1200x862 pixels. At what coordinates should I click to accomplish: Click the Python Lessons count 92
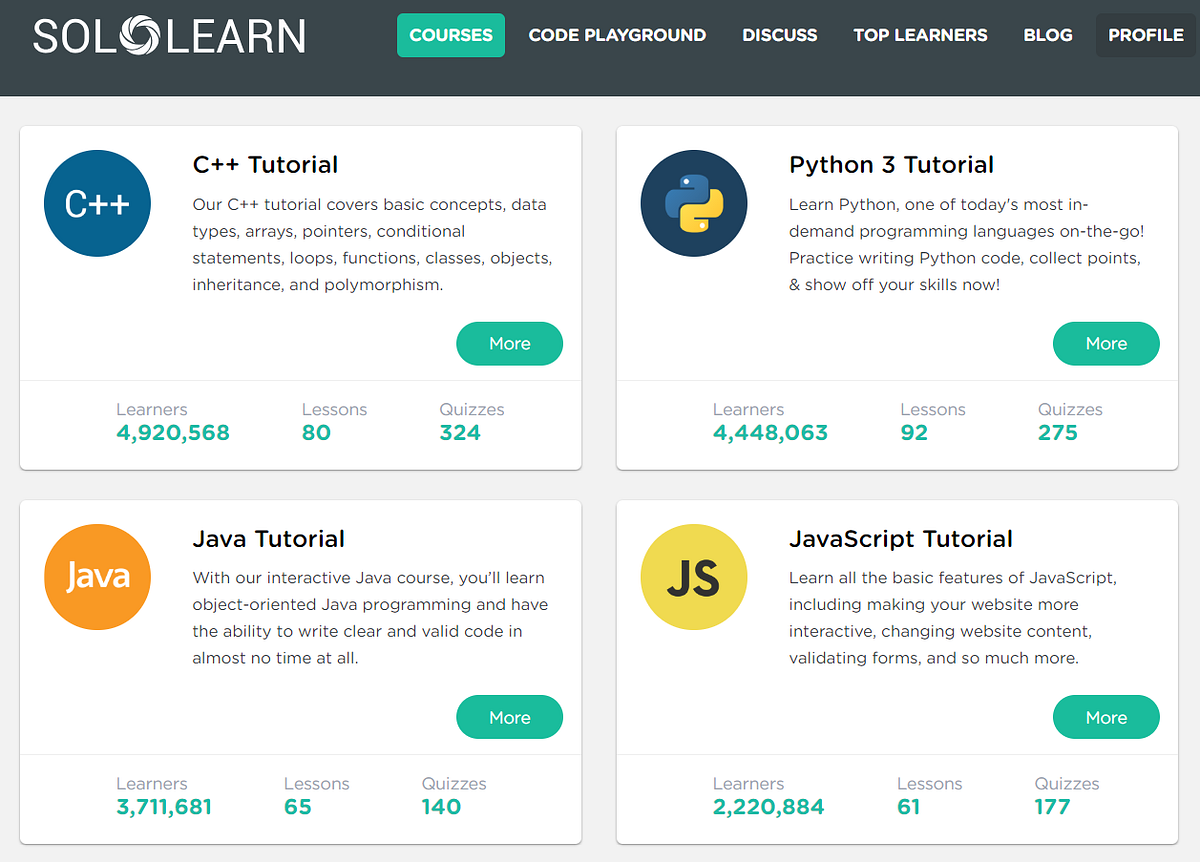point(914,432)
